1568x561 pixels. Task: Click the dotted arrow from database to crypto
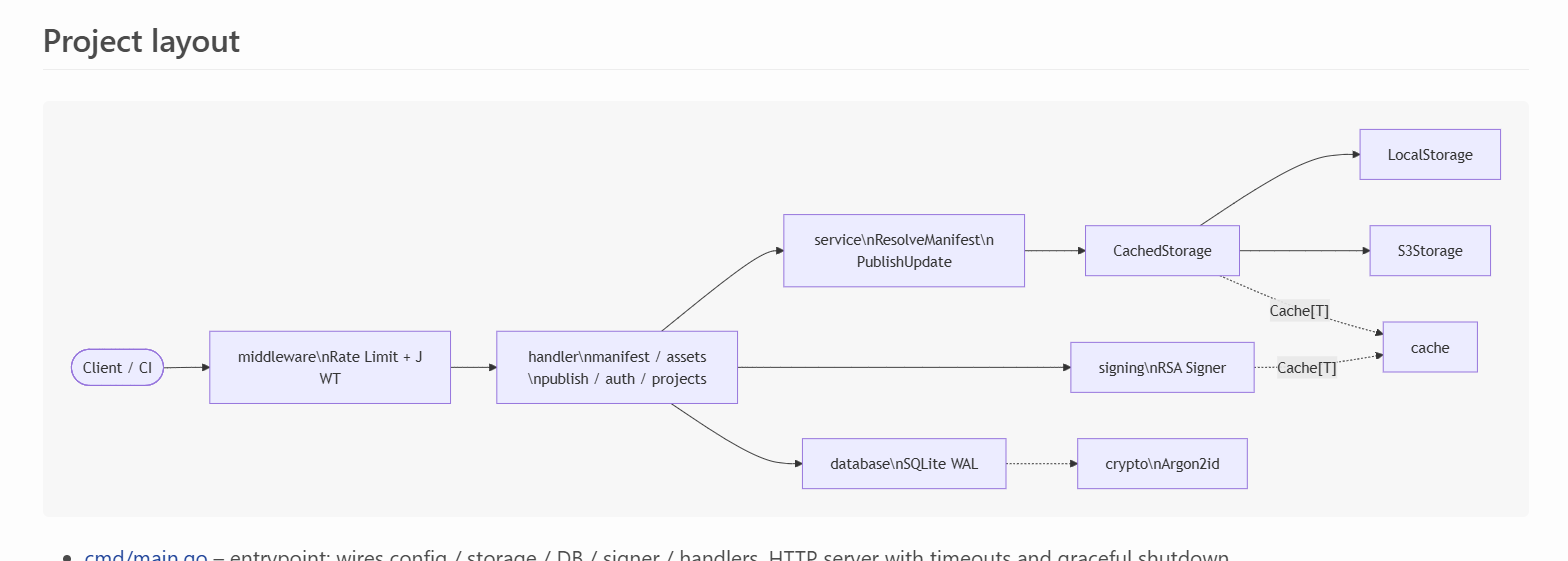[x=1041, y=463]
